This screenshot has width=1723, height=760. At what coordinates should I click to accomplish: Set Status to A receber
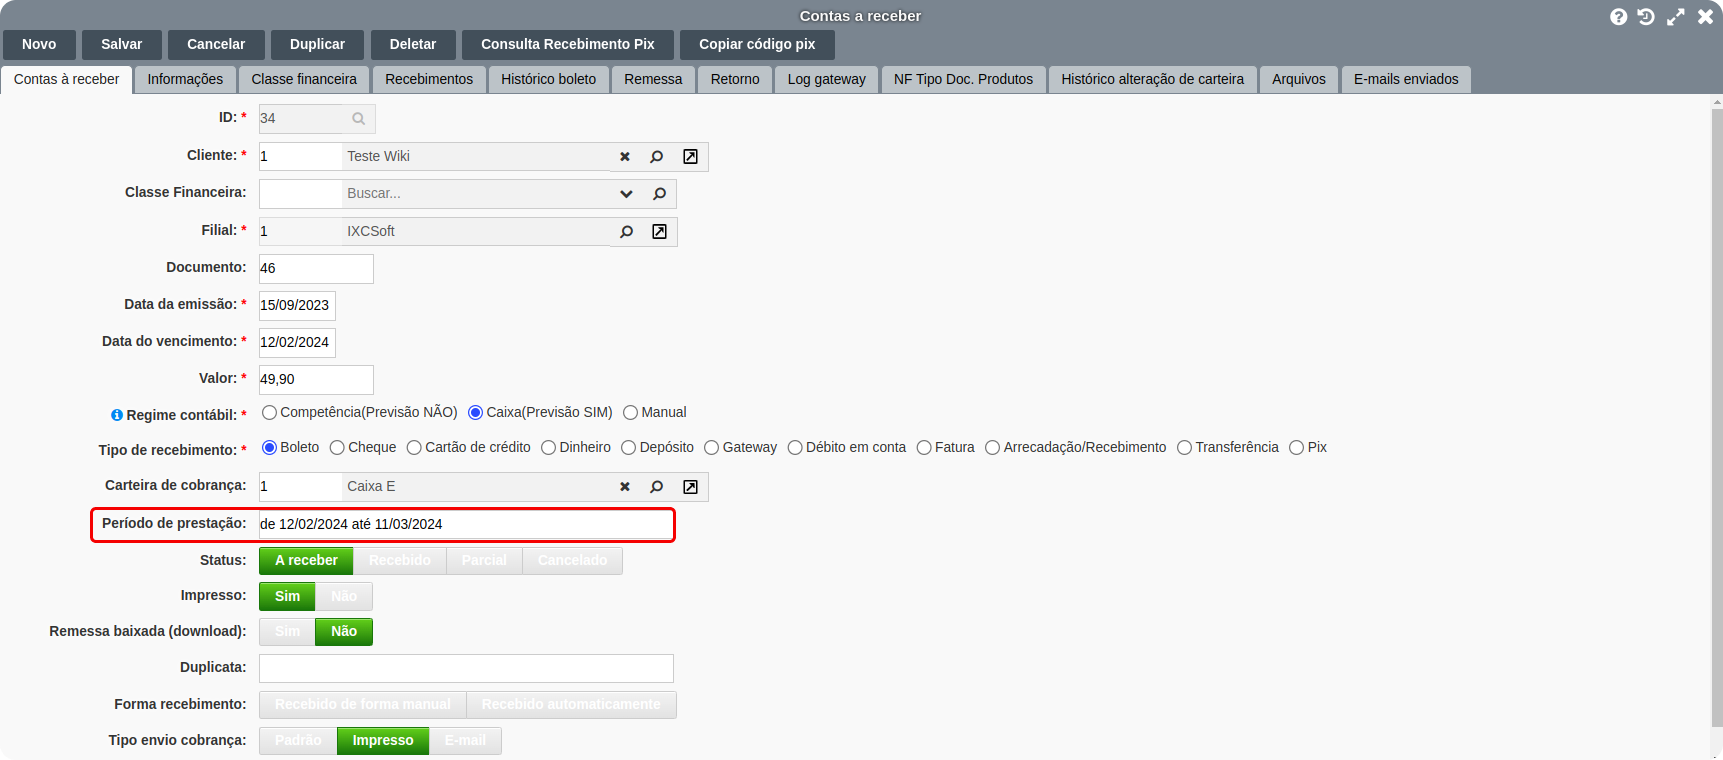[306, 561]
